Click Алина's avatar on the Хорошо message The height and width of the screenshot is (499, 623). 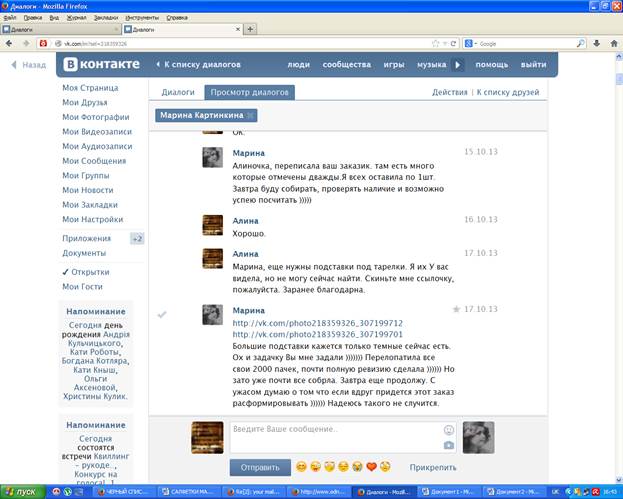213,225
